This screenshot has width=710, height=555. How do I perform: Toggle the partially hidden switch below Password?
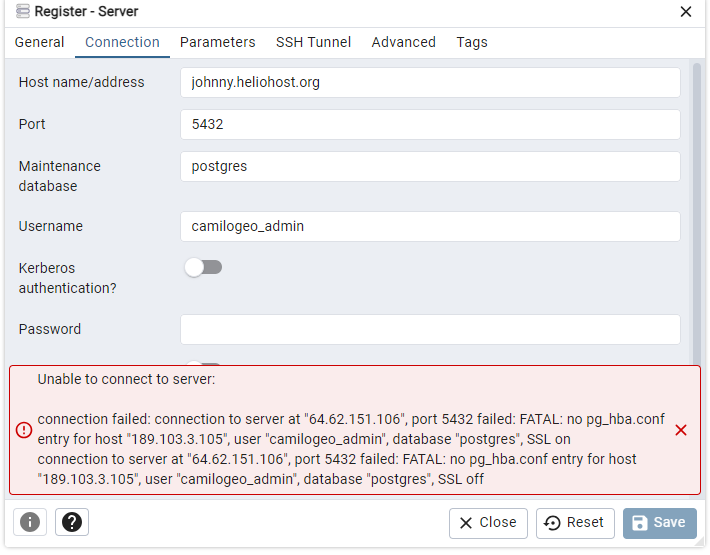tap(203, 363)
